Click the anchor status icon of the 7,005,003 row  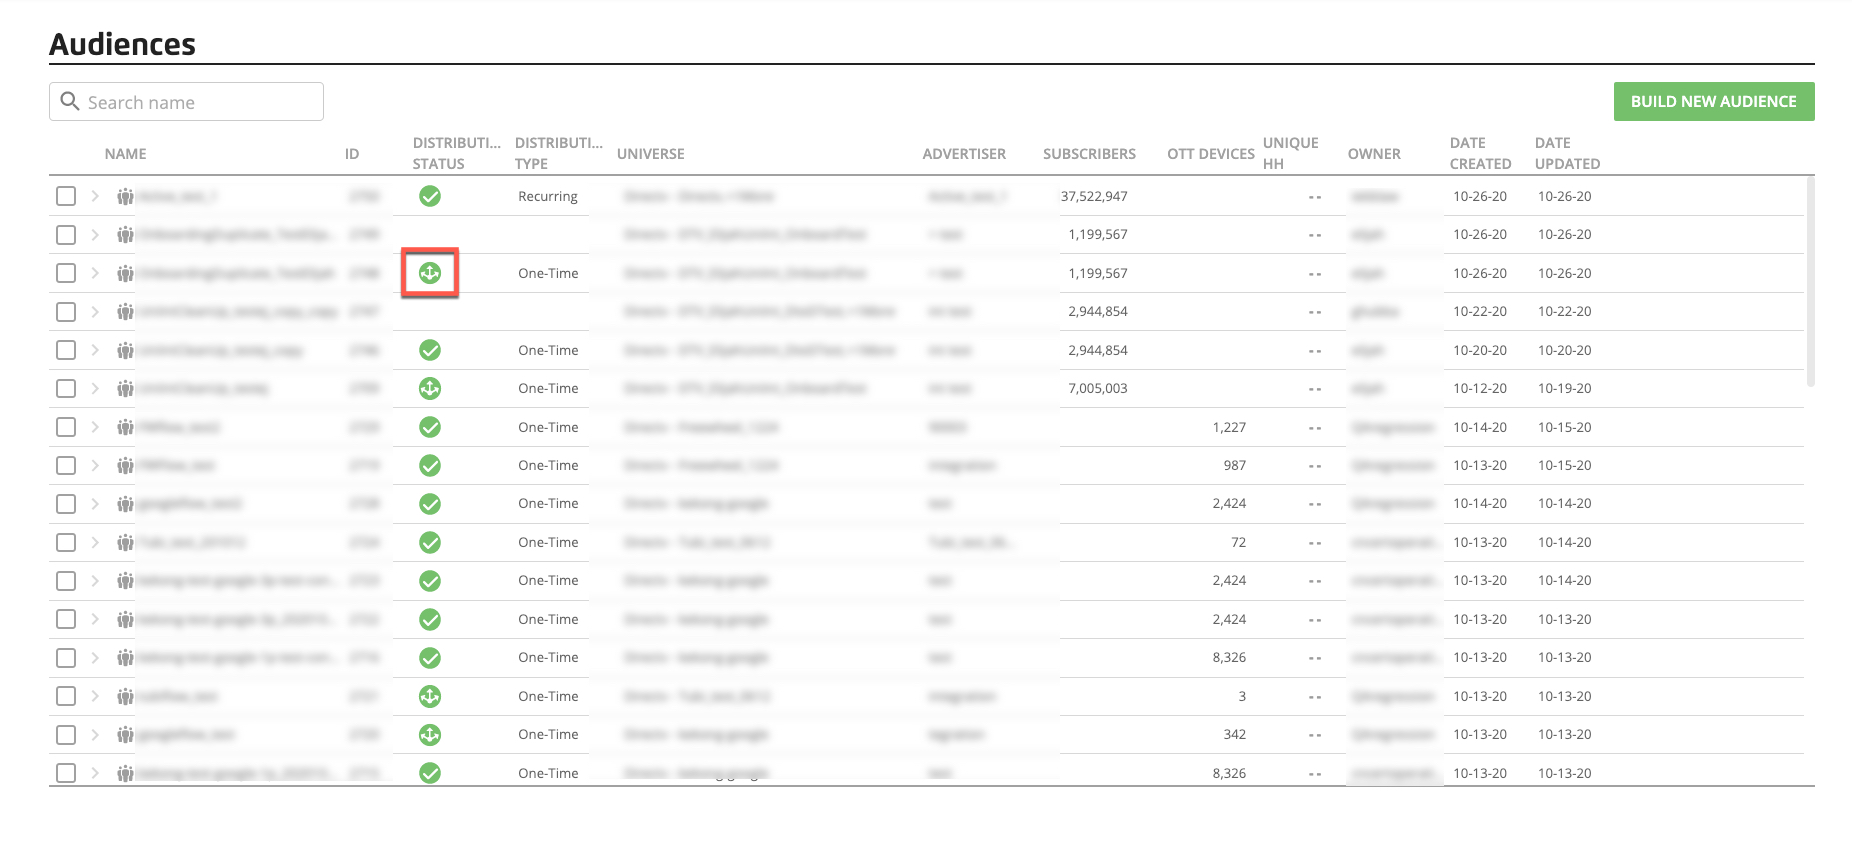[430, 388]
